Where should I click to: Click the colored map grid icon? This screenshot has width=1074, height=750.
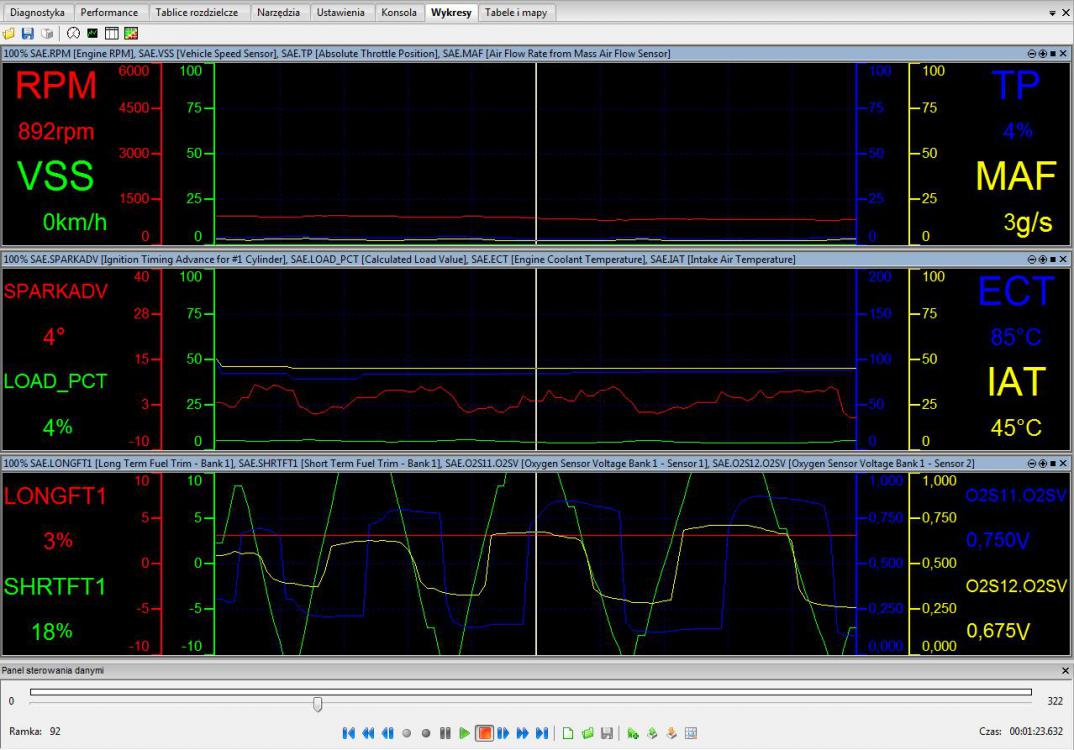pyautogui.click(x=130, y=33)
